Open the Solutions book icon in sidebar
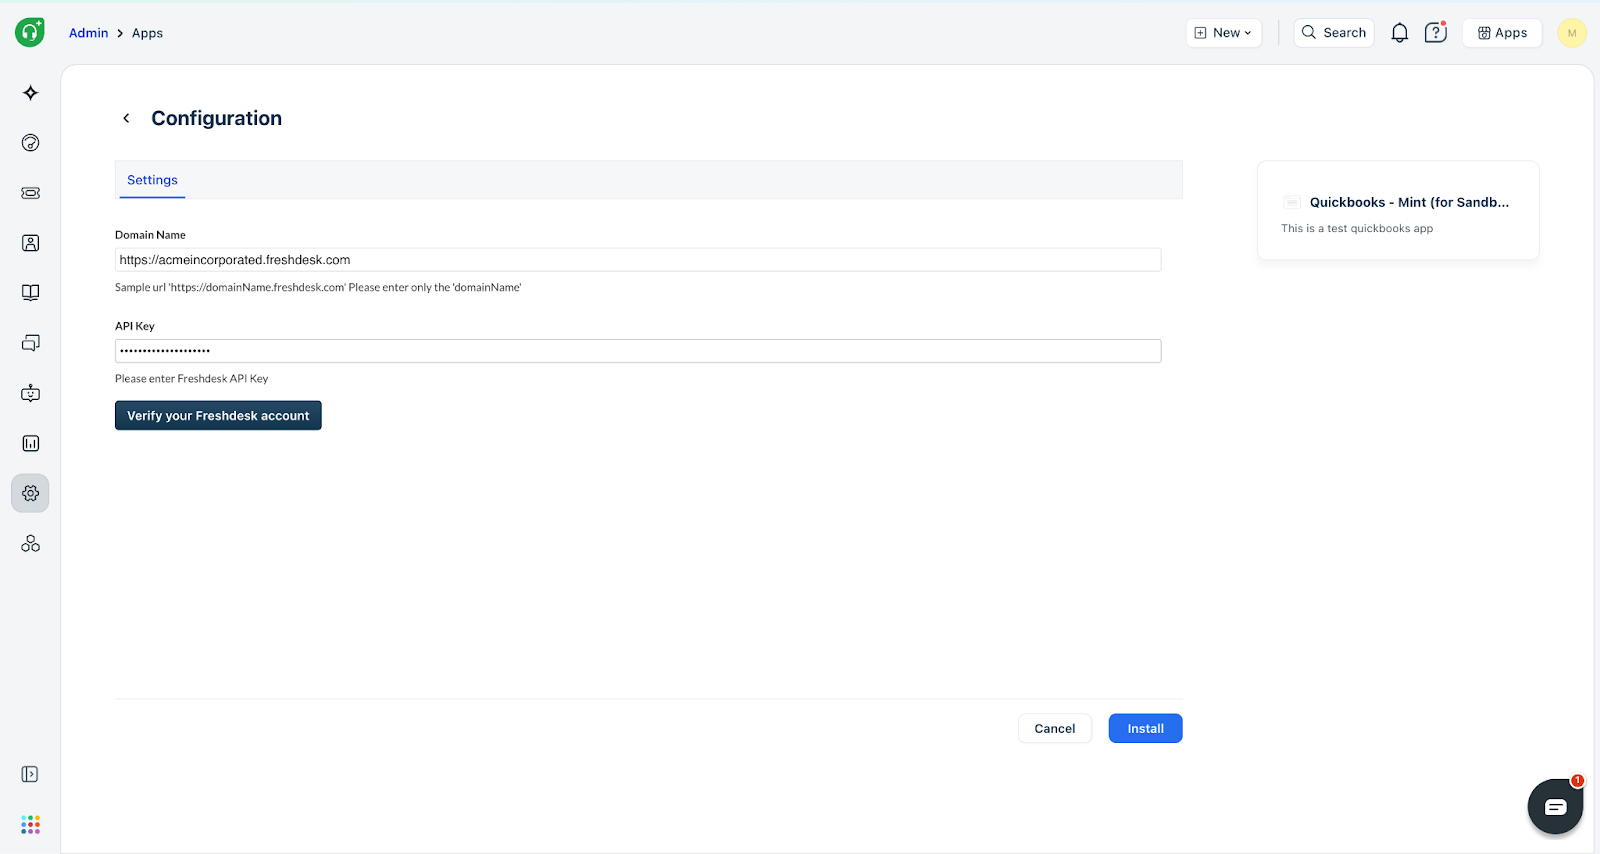1600x854 pixels. (31, 293)
